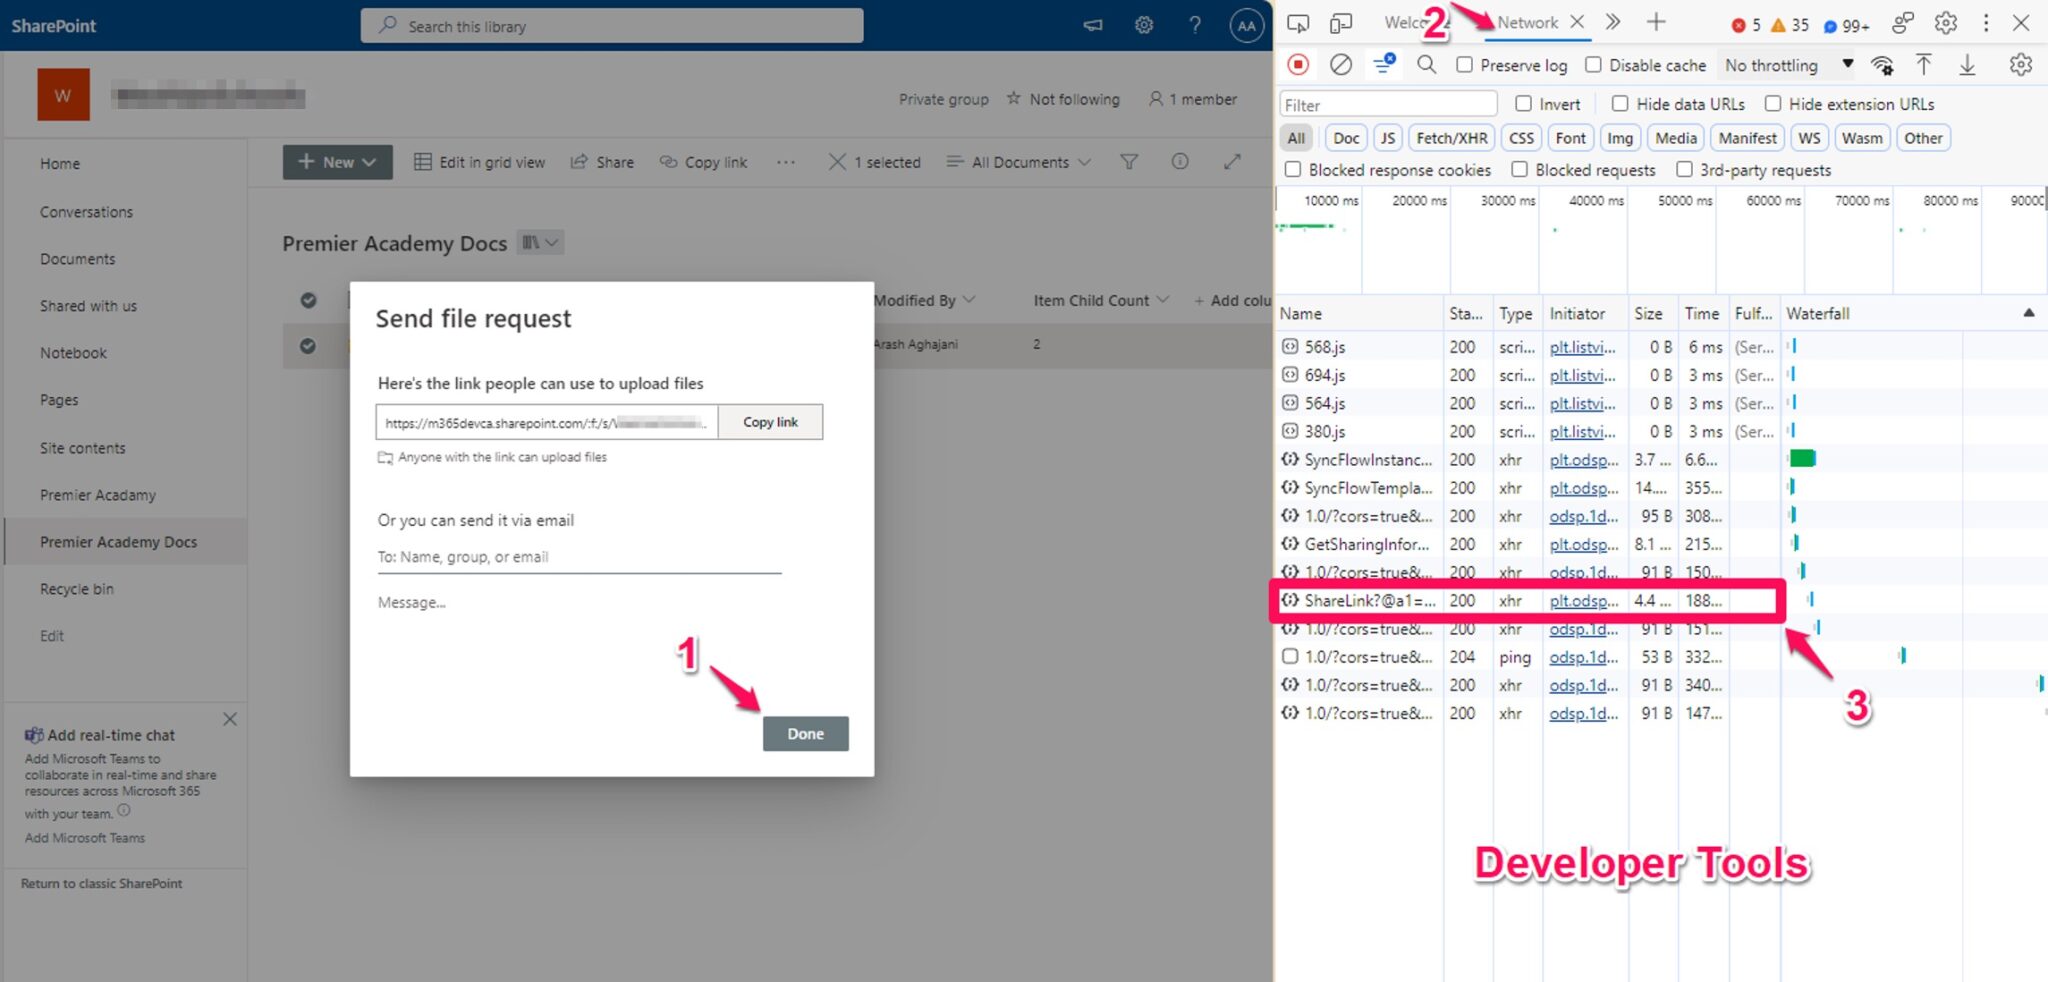Screen dimensions: 2048x982
Task: Select the inspect element tool
Action: tap(1298, 22)
